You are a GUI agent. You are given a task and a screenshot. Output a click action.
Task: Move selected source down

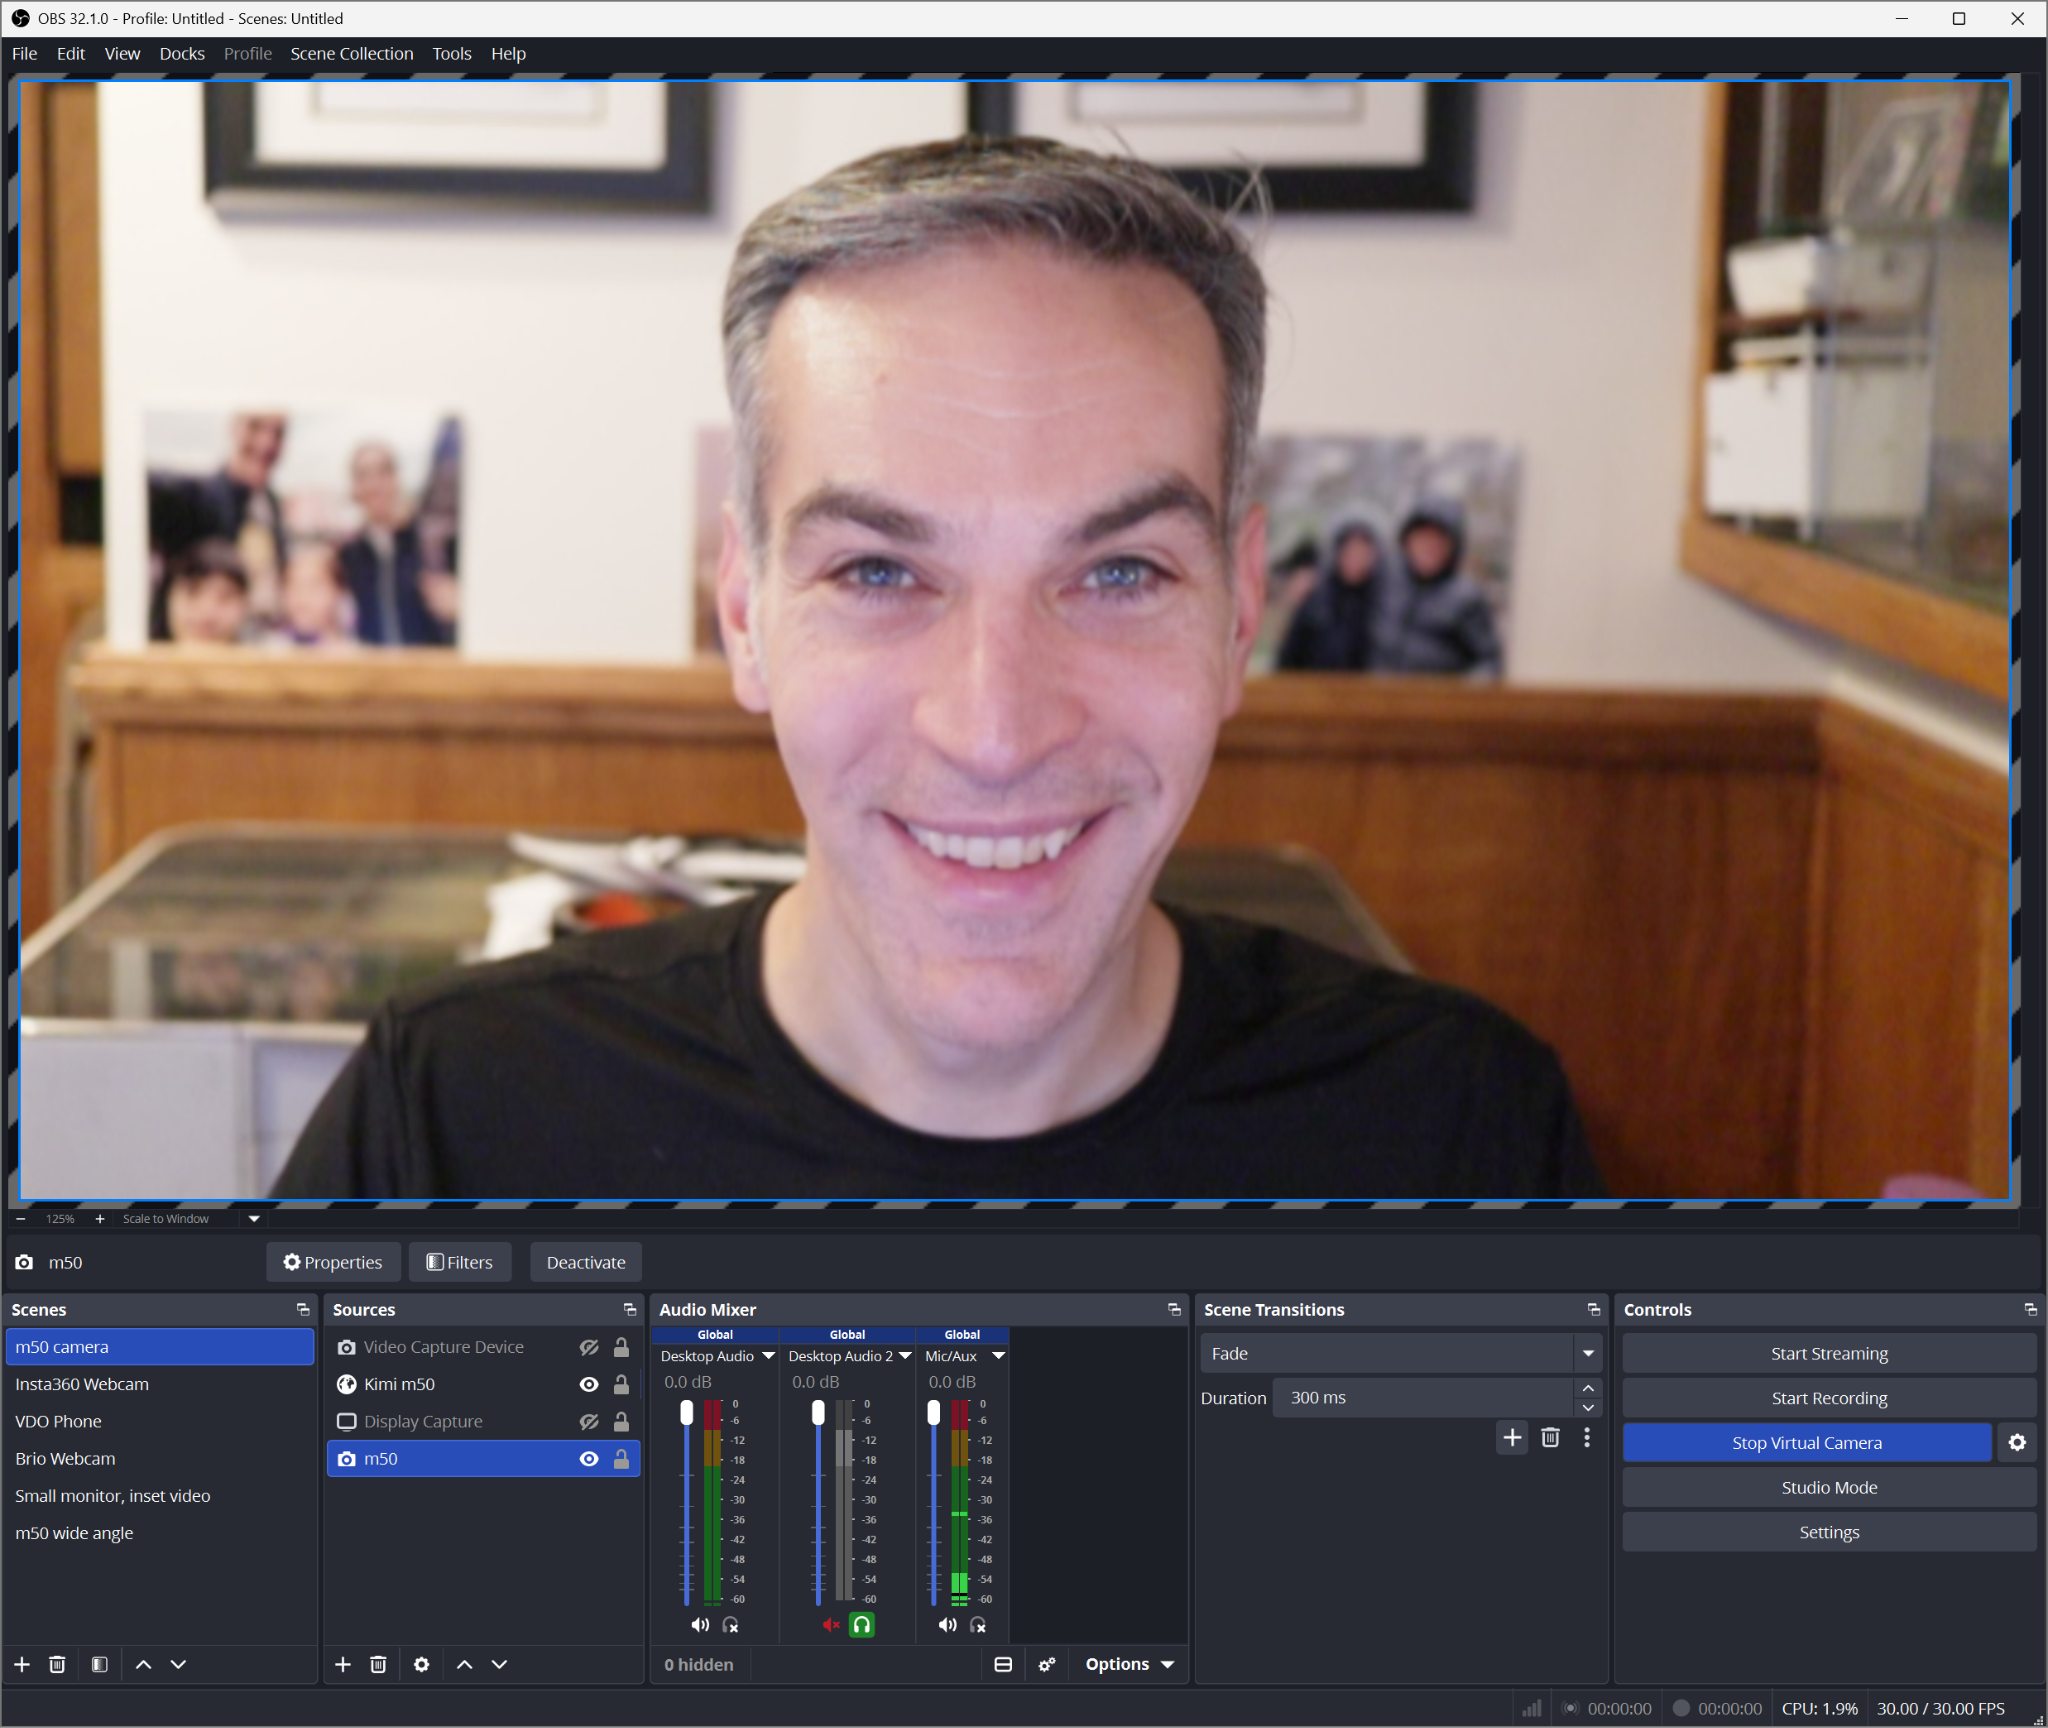499,1664
